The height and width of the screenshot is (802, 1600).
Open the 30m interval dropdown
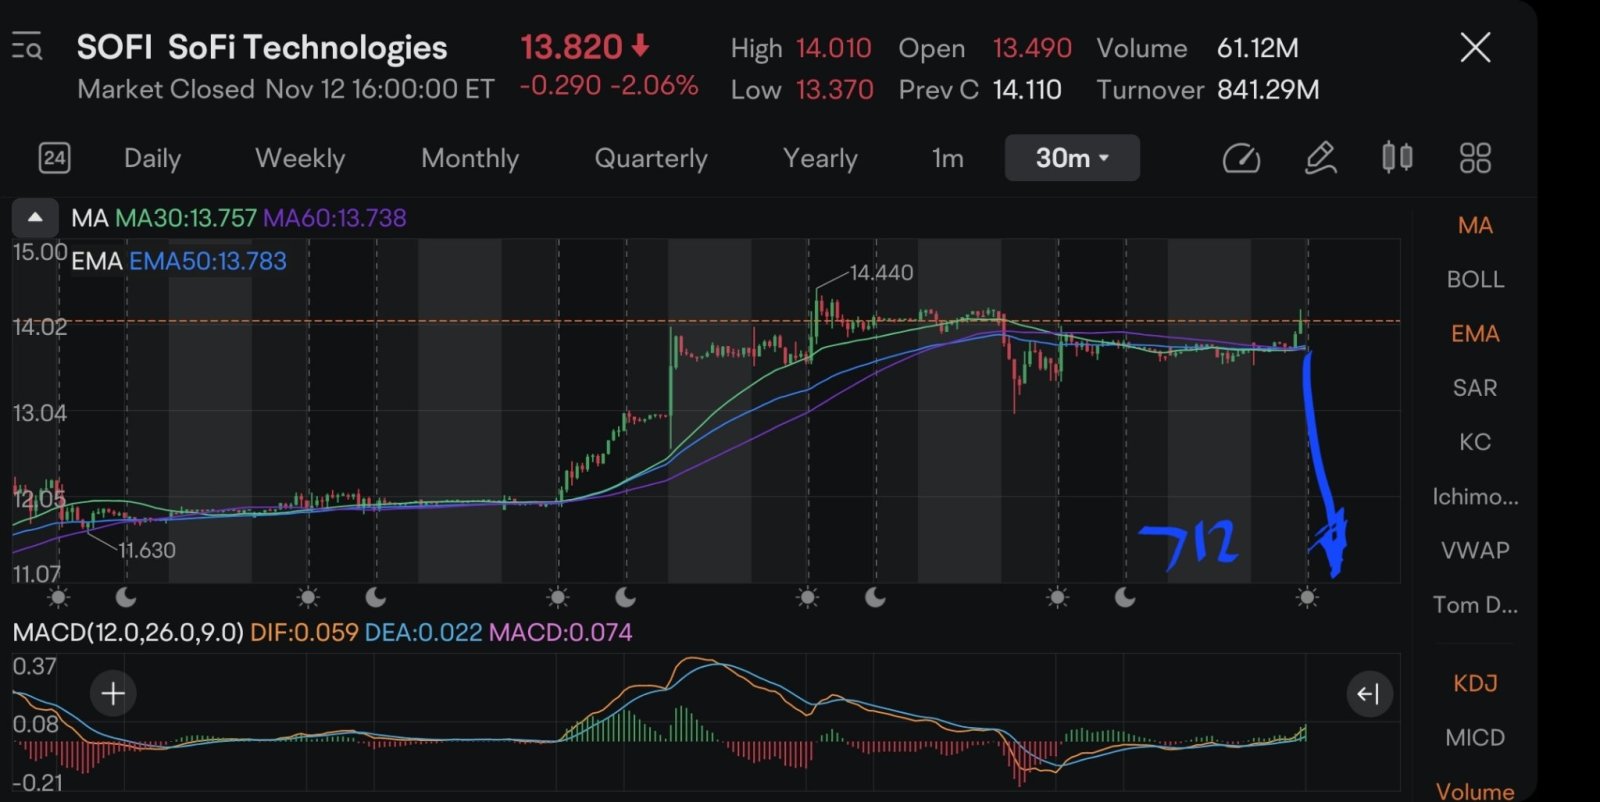coord(1072,158)
